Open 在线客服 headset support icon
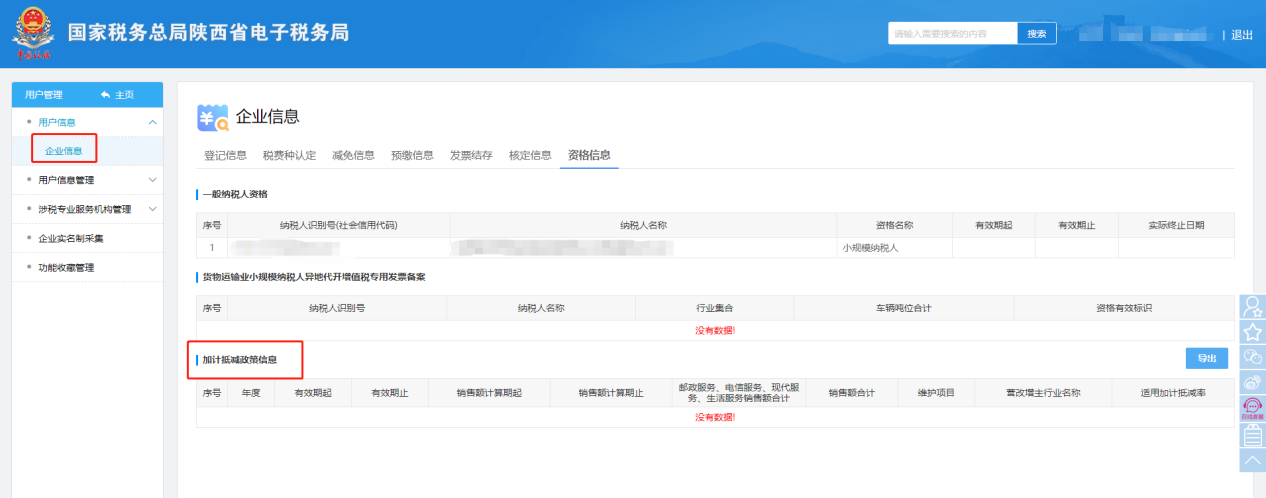The image size is (1266, 498). [1252, 408]
